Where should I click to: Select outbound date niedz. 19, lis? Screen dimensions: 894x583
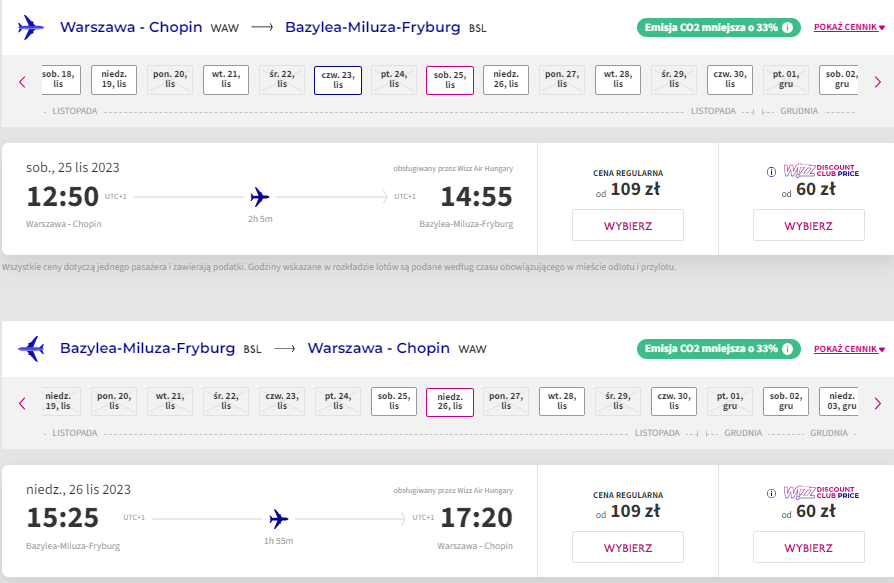(114, 80)
